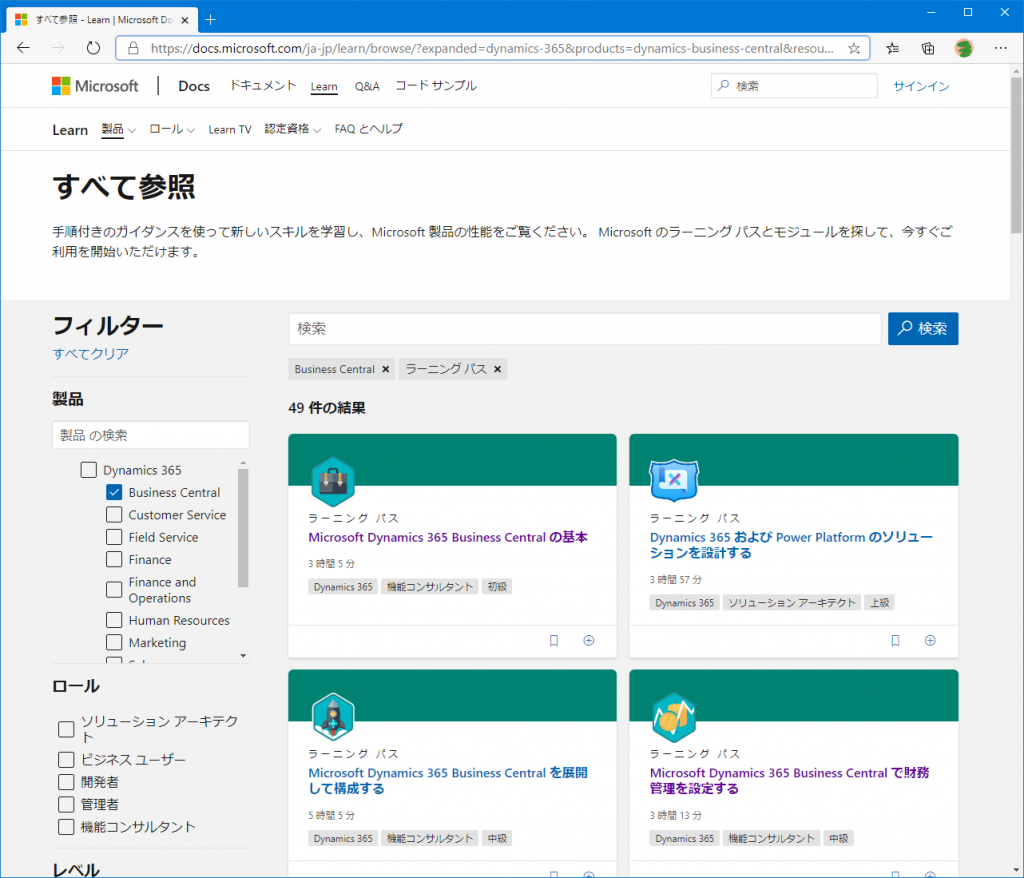Open Business Central を展開して構成する path

447,781
